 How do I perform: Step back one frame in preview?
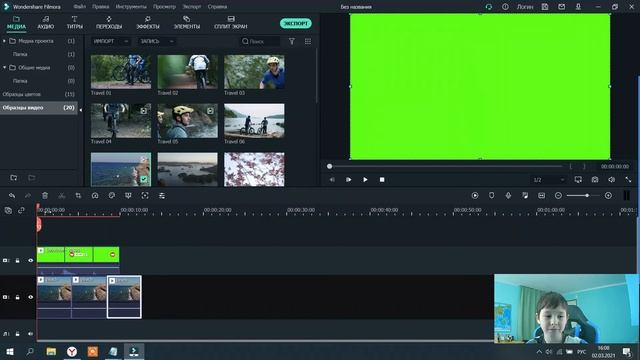tap(332, 180)
